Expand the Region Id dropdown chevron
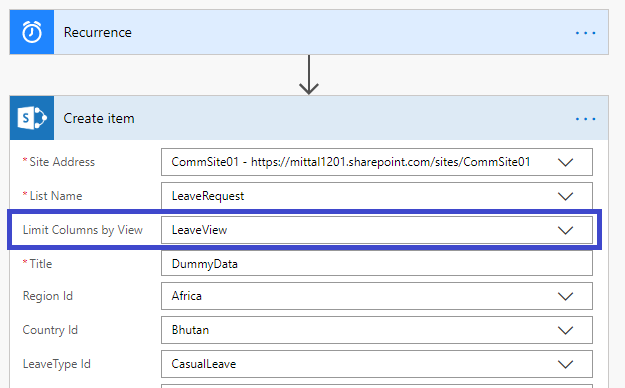This screenshot has width=625, height=388. pos(565,296)
